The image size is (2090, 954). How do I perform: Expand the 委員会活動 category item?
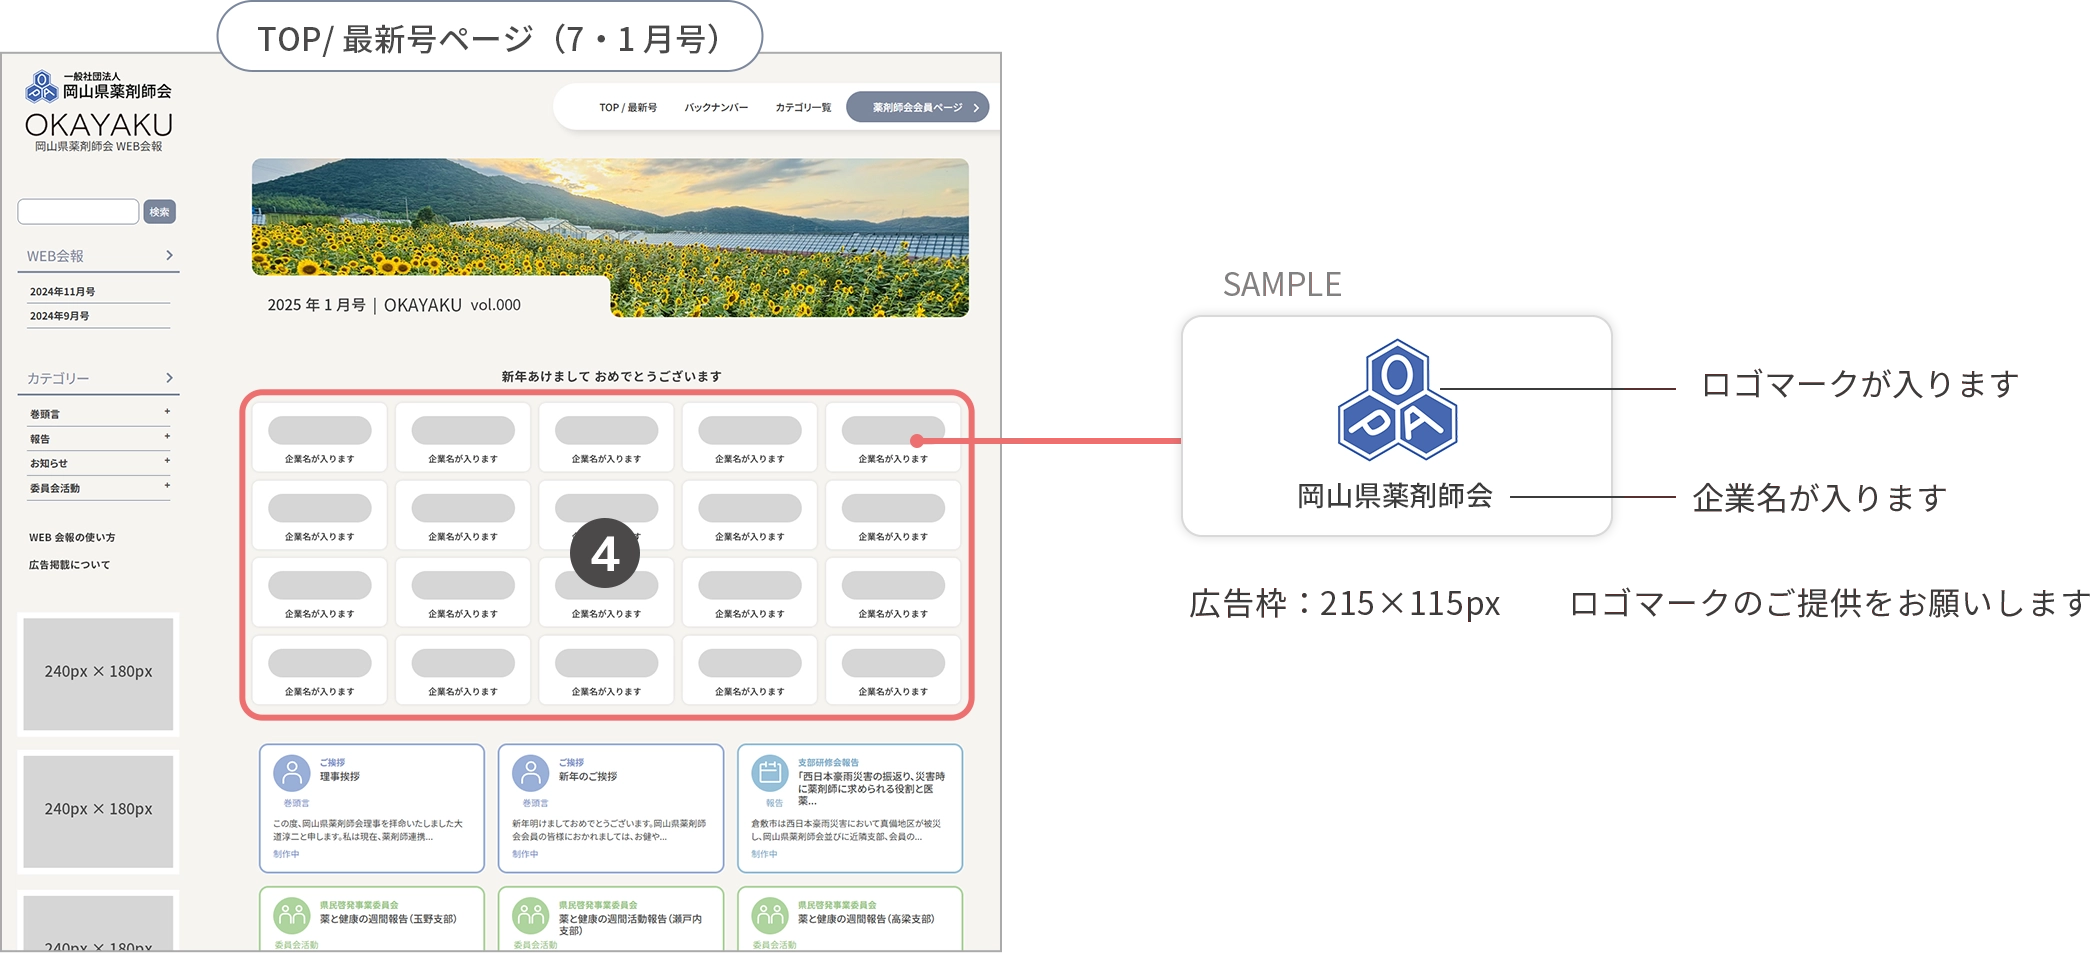coord(167,486)
